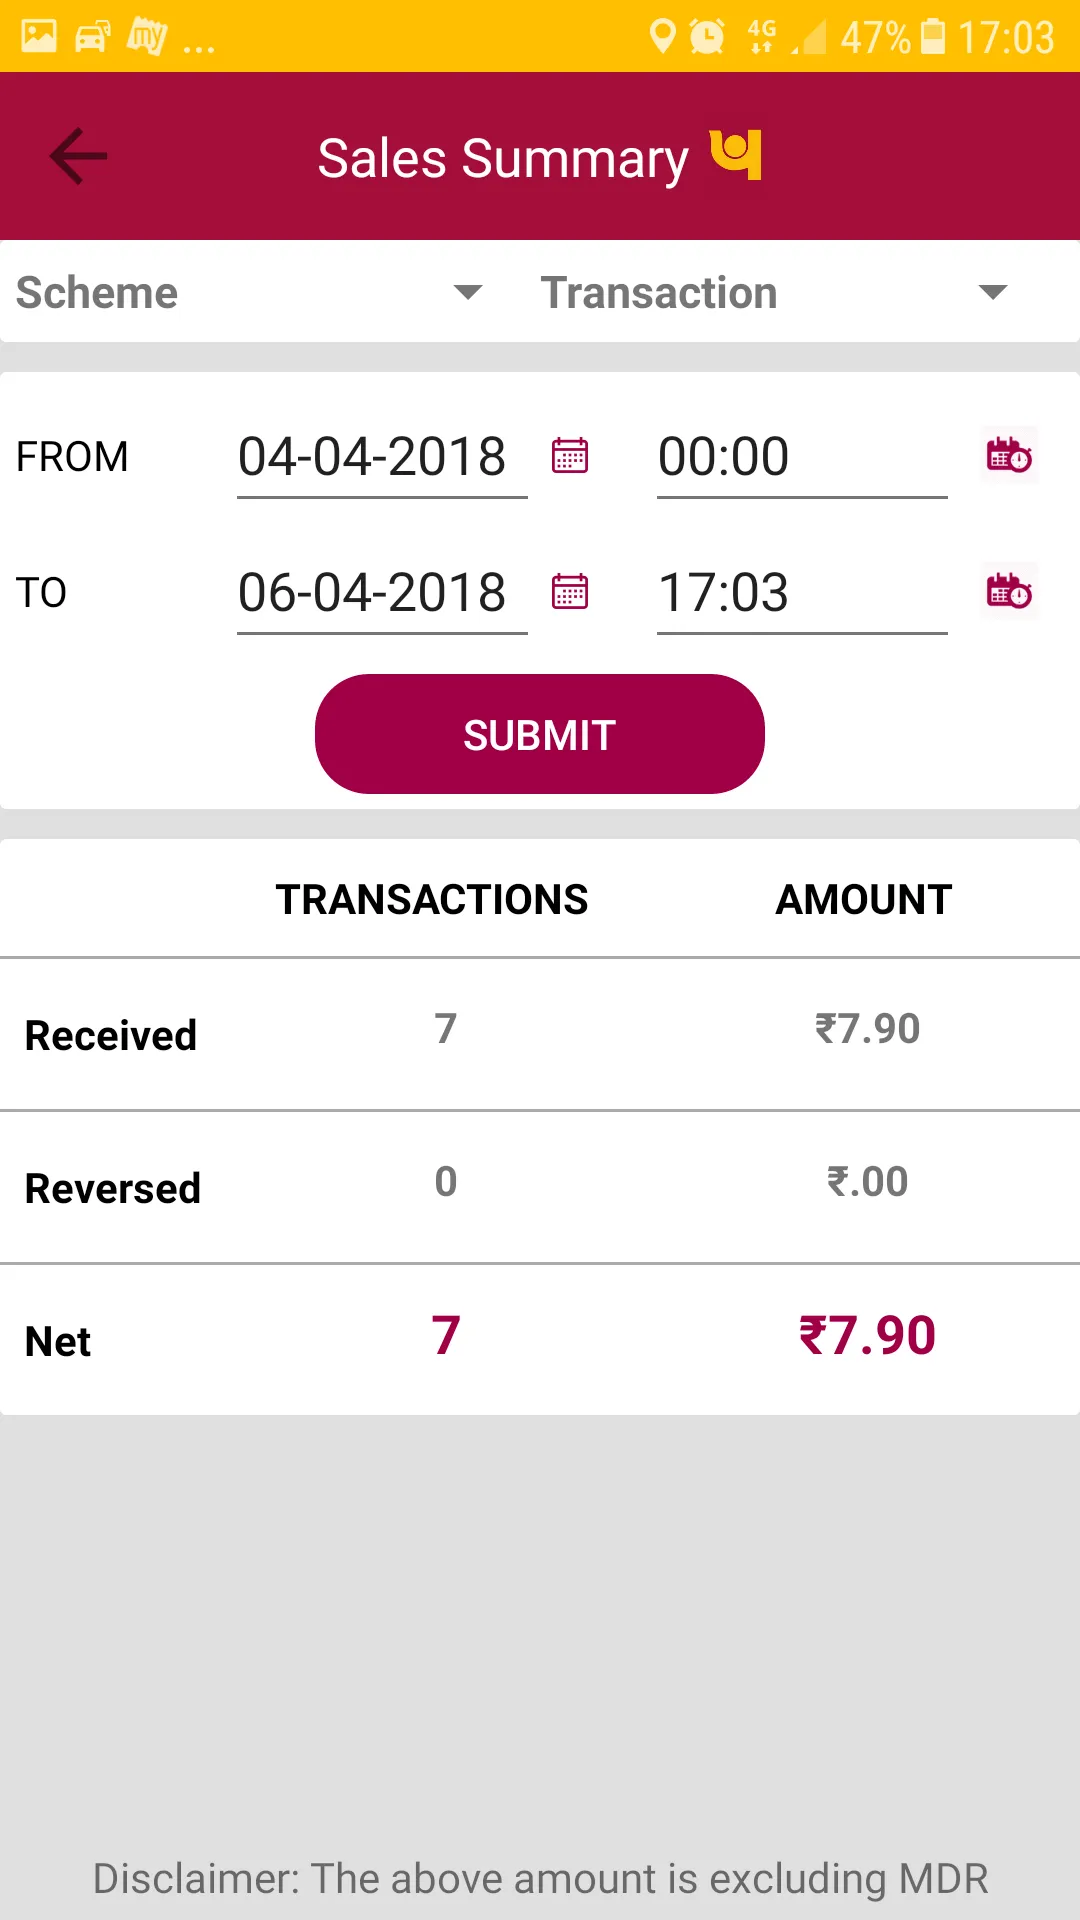Edit the TO time 17:03 field
Screen dimensions: 1080x1920
click(x=802, y=596)
